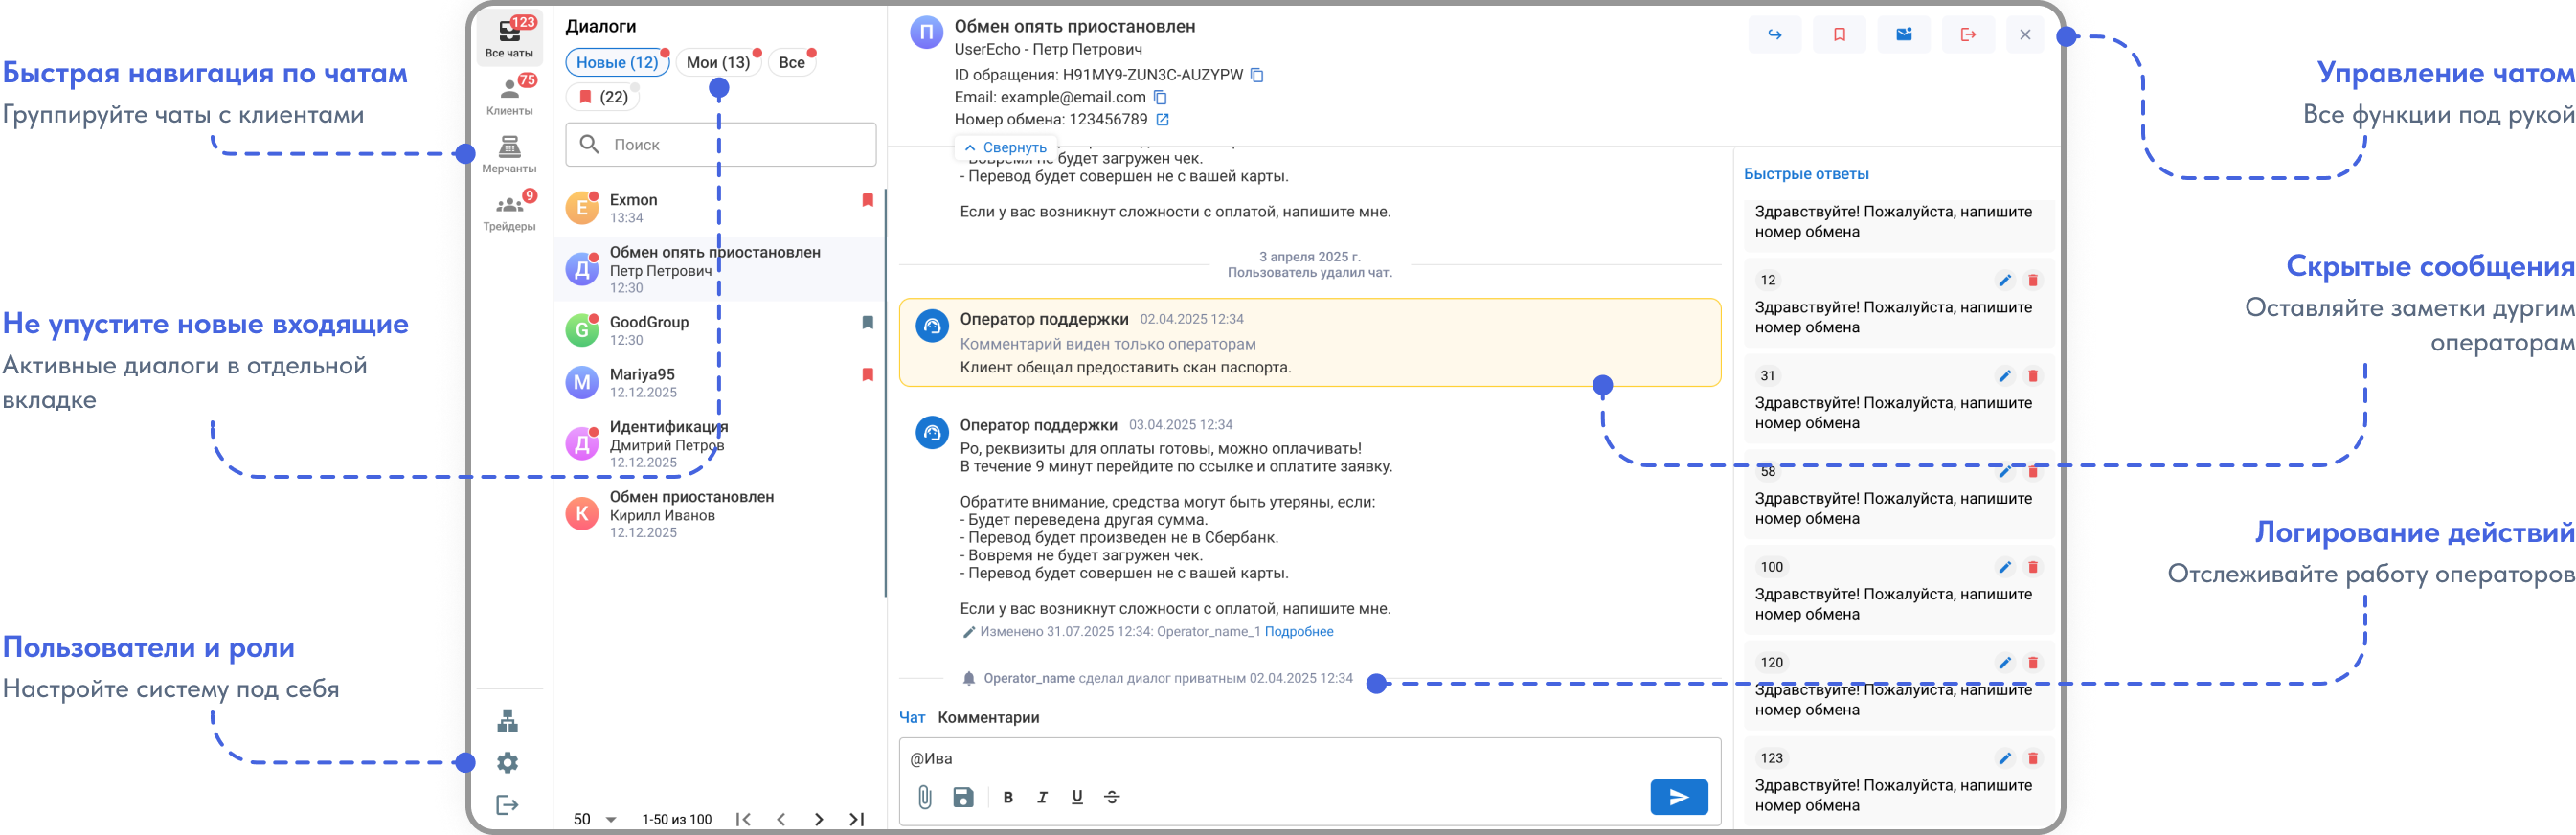Screen dimensions: 2576x835
Task: Insert the quick reply text under number 31
Action: click(x=1893, y=413)
